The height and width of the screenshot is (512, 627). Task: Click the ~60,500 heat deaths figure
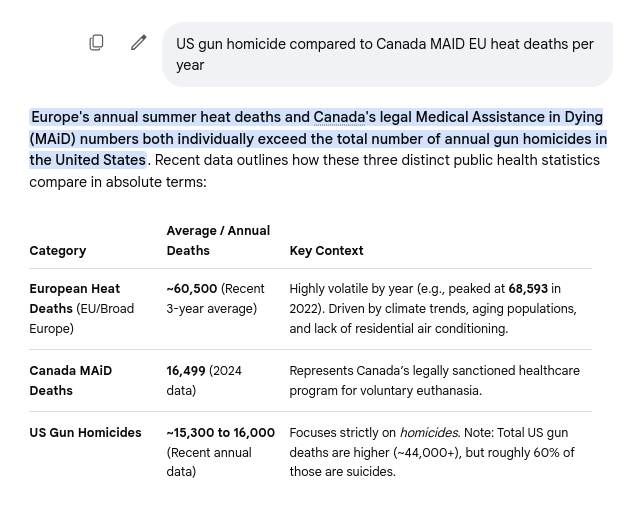[192, 289]
